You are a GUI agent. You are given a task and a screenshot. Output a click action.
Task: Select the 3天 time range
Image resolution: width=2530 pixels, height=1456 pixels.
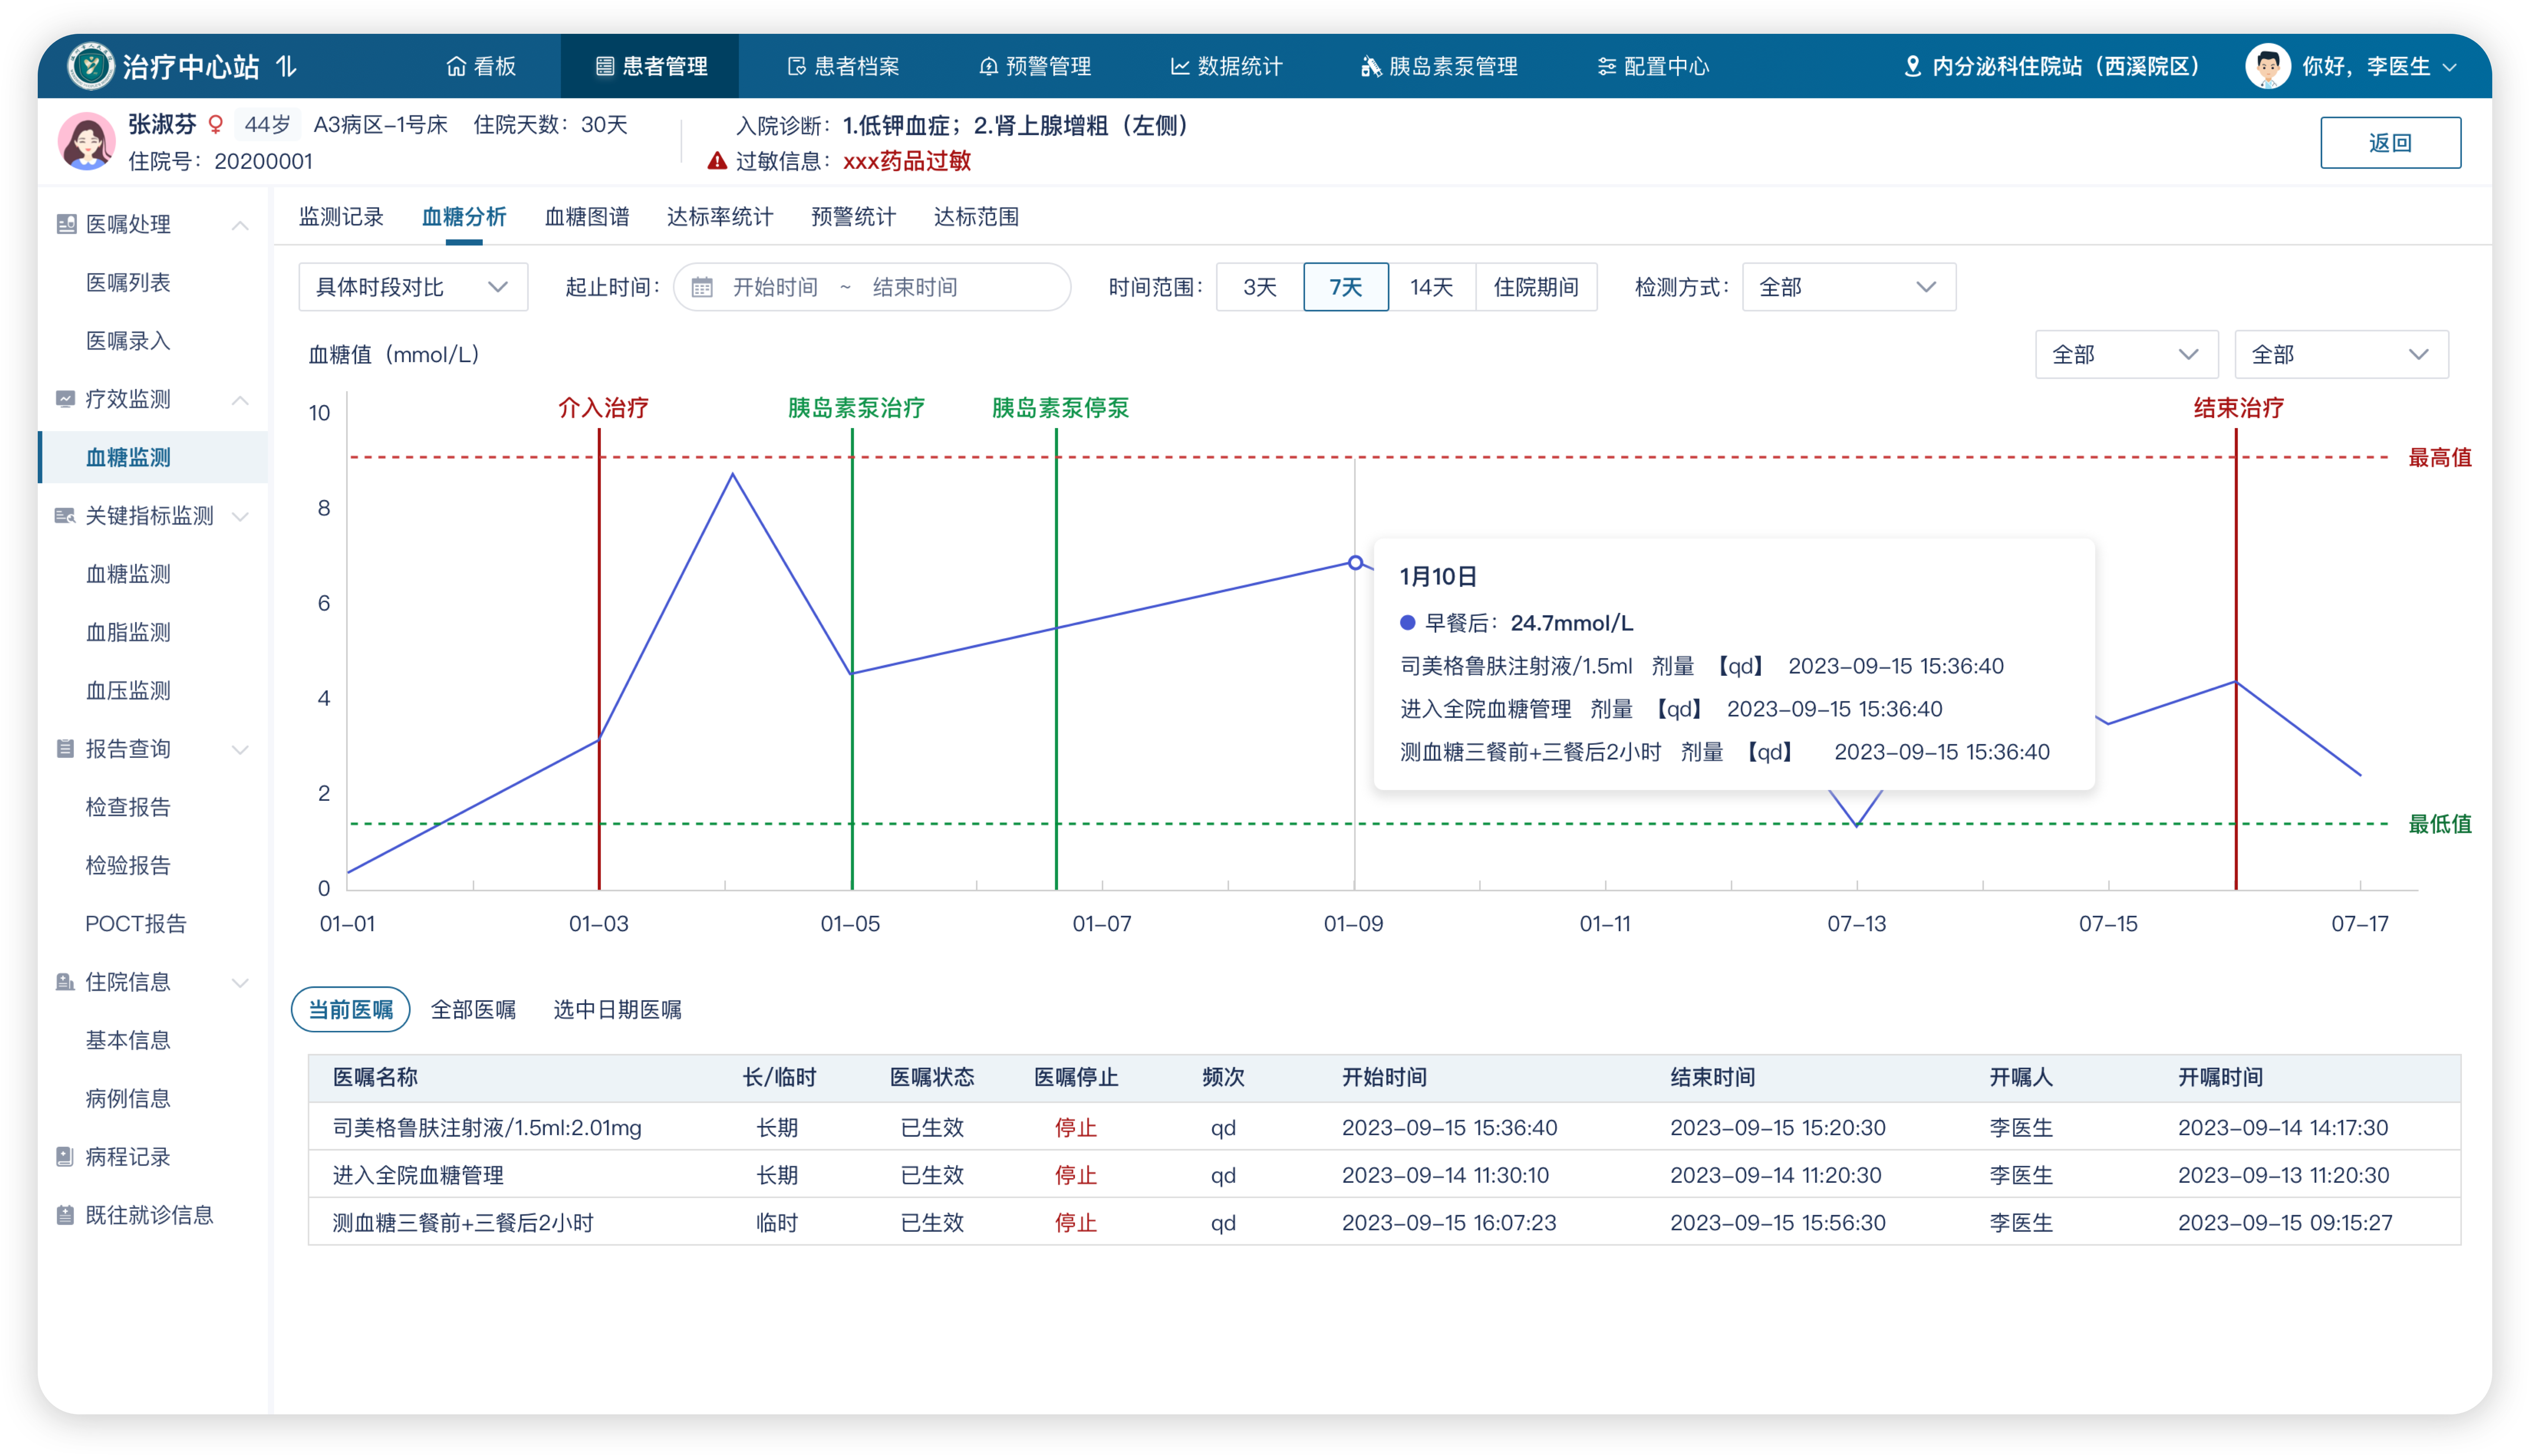coord(1260,287)
